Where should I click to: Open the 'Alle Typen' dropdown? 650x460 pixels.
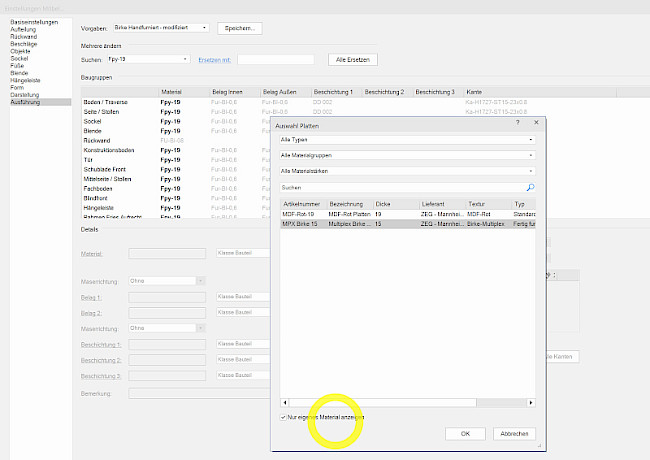tap(407, 140)
